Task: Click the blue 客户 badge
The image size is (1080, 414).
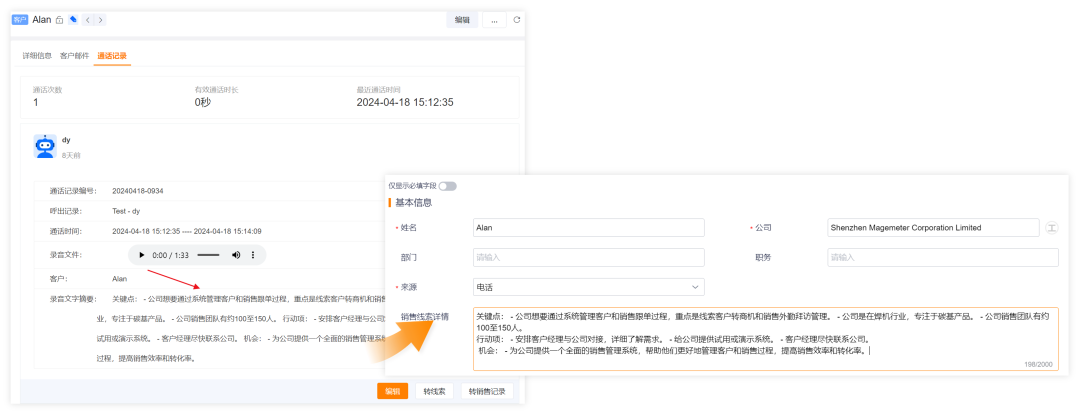Action: point(20,20)
